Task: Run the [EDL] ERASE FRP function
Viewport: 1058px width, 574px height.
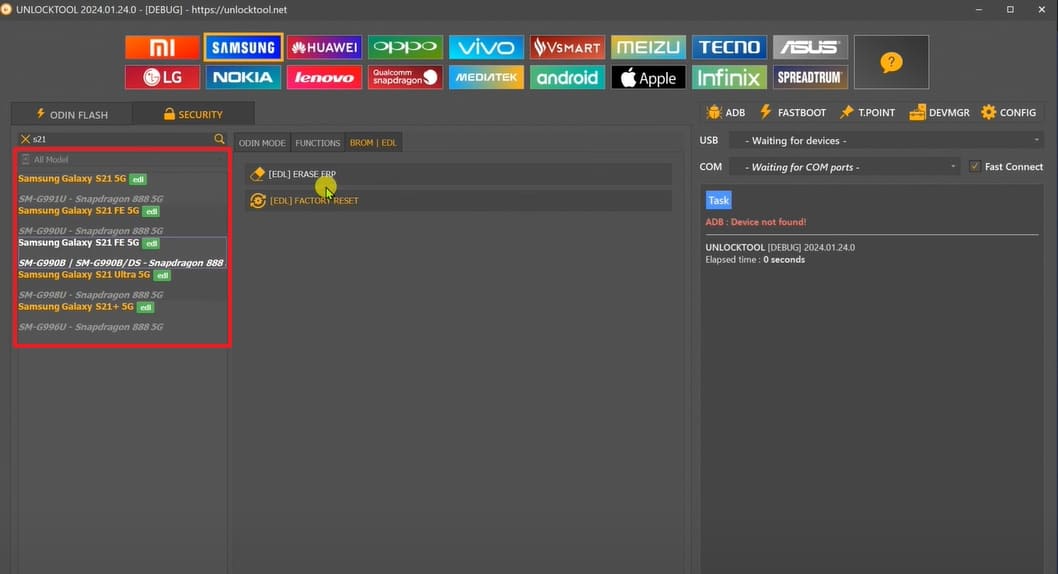Action: pos(458,174)
